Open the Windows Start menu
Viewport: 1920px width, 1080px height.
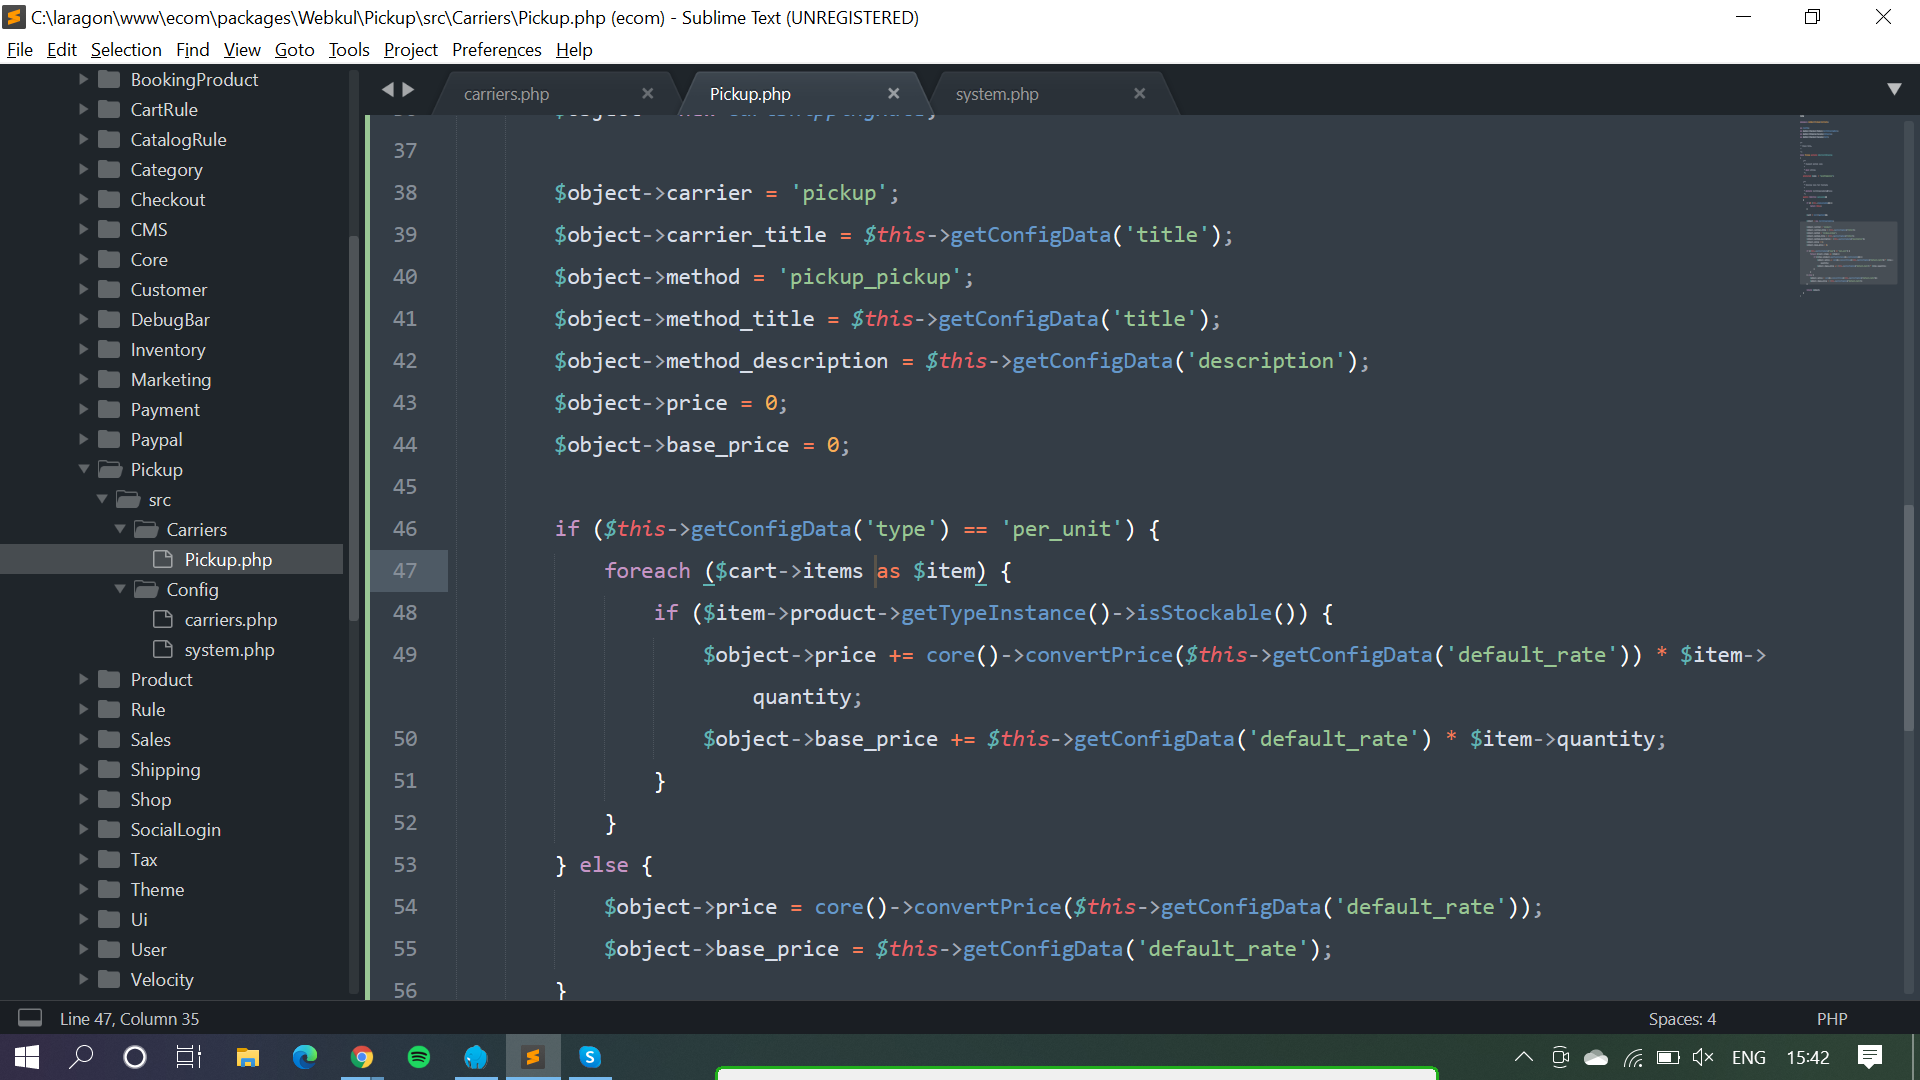(27, 1057)
